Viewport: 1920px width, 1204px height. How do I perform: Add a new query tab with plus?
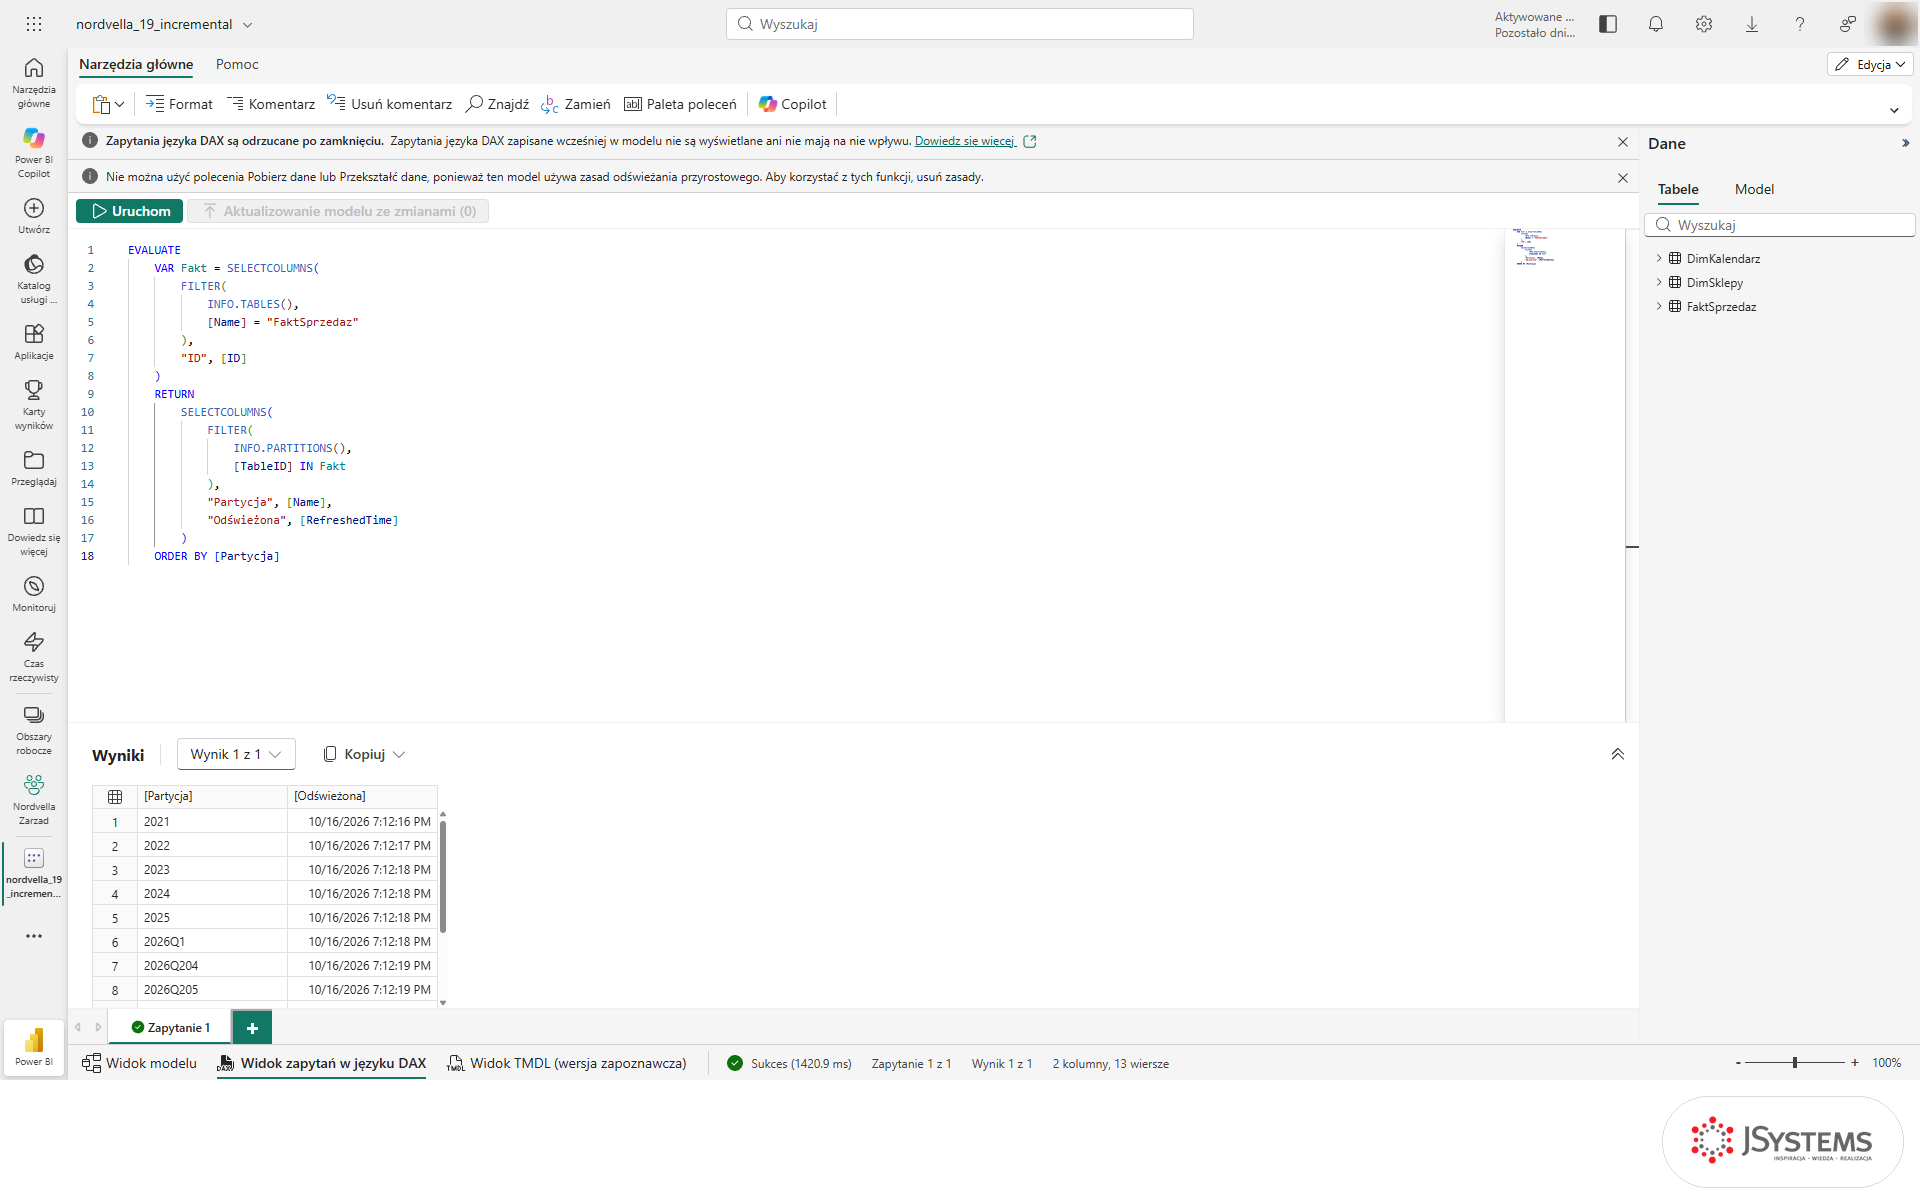point(252,1027)
